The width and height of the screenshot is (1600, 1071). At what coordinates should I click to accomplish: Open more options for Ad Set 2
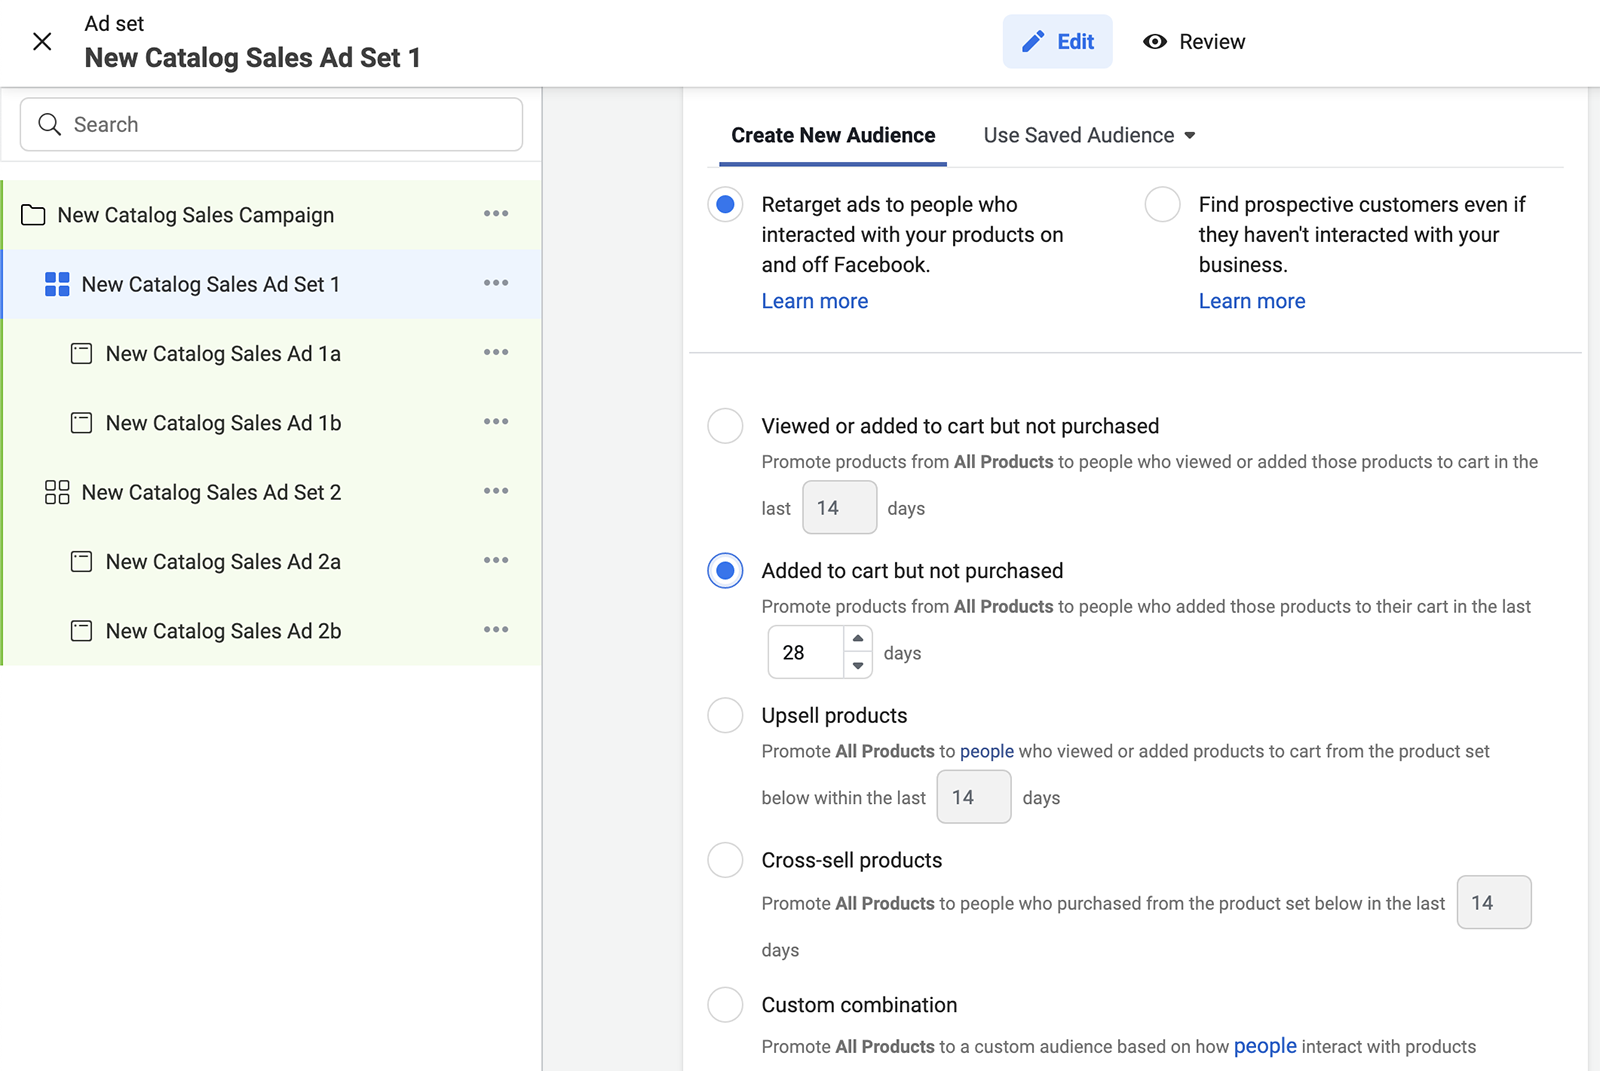click(496, 491)
